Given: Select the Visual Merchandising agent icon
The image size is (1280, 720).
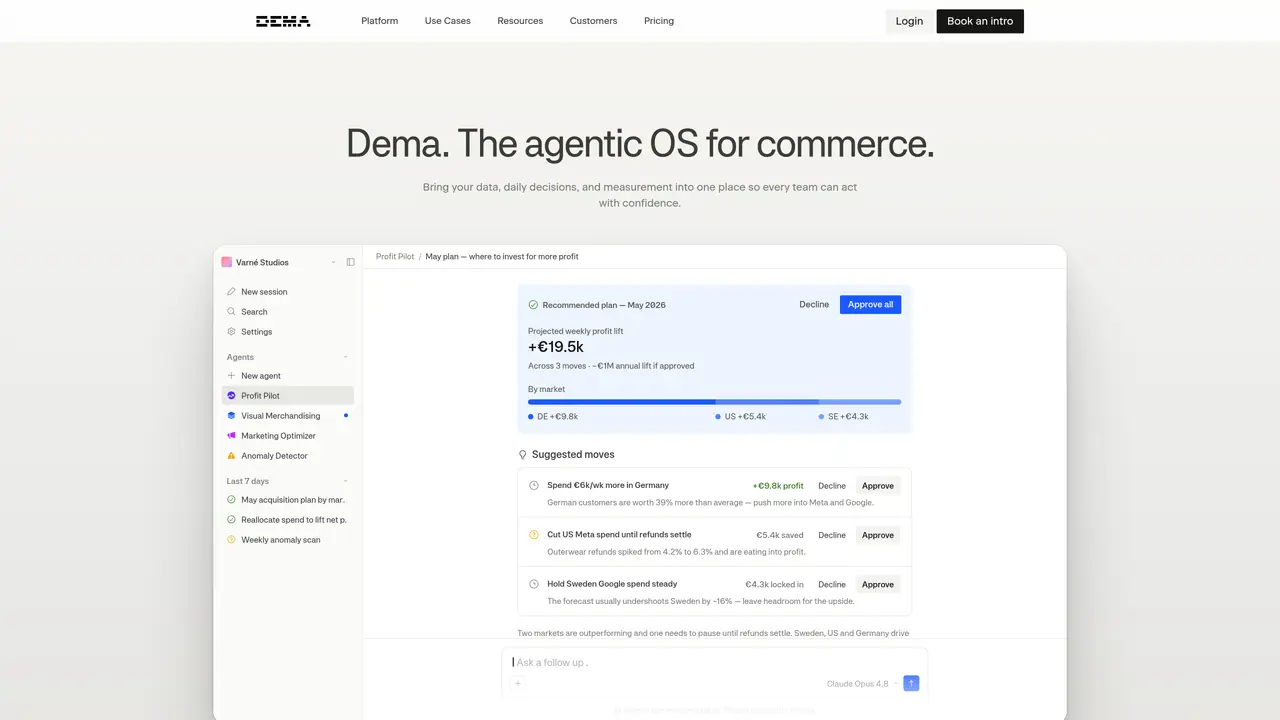Looking at the screenshot, I should pos(231,416).
